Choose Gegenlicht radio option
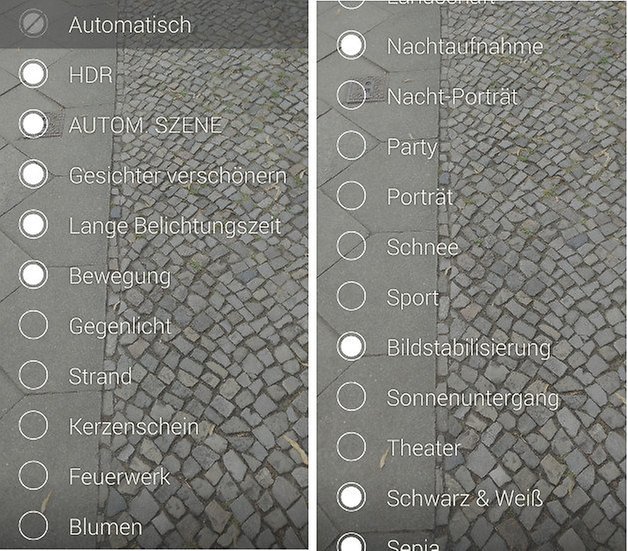Viewport: 628px width, 551px height. [33, 325]
